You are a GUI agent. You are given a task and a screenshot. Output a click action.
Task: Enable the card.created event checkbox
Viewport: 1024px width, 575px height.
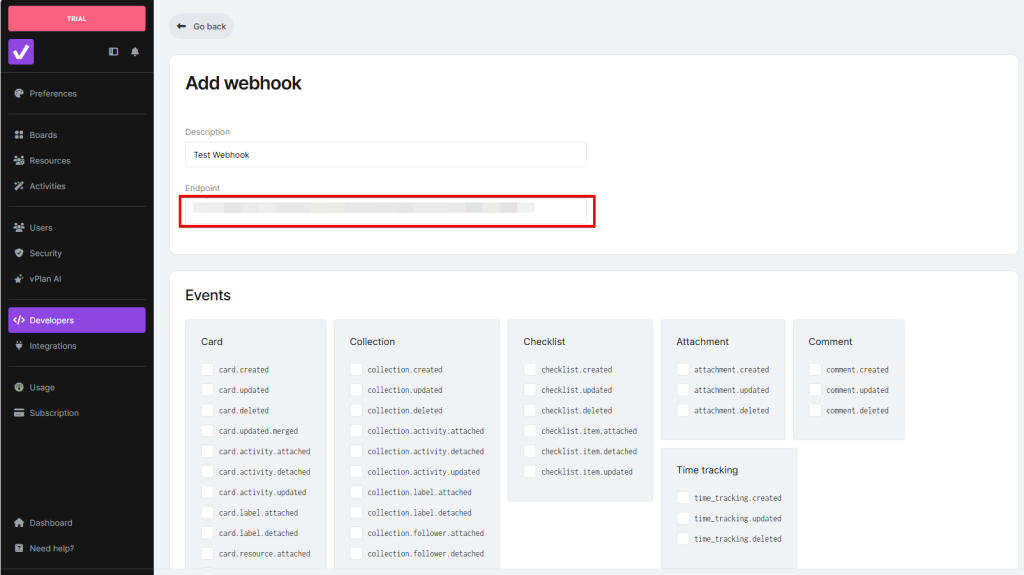pos(208,370)
